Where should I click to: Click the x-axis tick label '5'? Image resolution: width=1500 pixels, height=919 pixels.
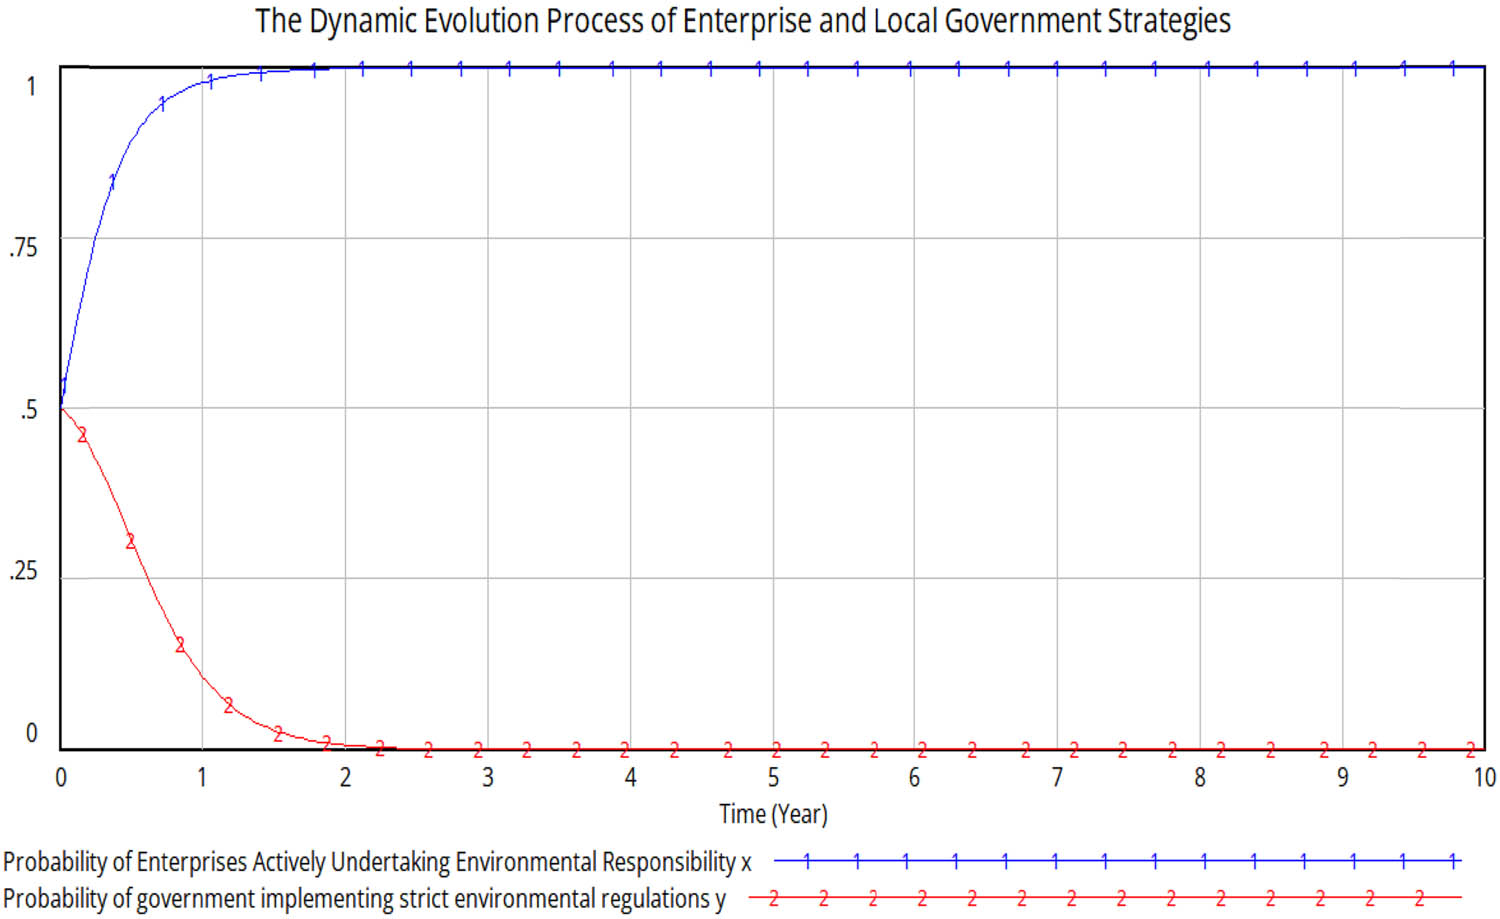pyautogui.click(x=773, y=777)
